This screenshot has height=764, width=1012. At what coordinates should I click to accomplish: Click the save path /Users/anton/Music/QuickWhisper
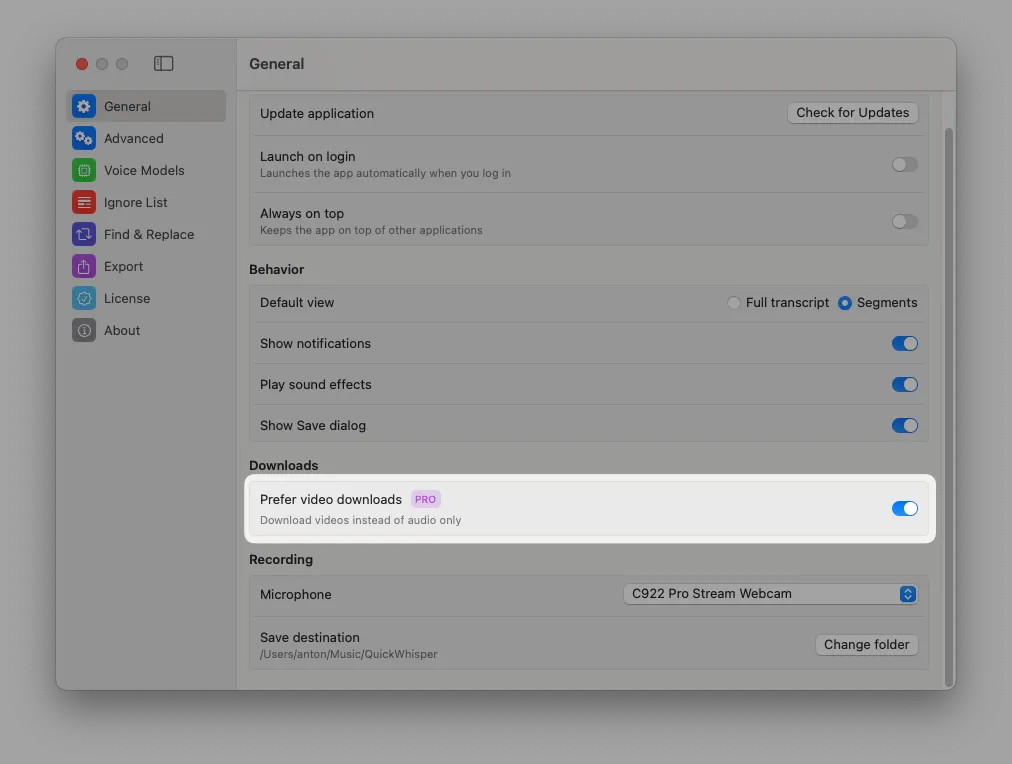click(x=349, y=654)
